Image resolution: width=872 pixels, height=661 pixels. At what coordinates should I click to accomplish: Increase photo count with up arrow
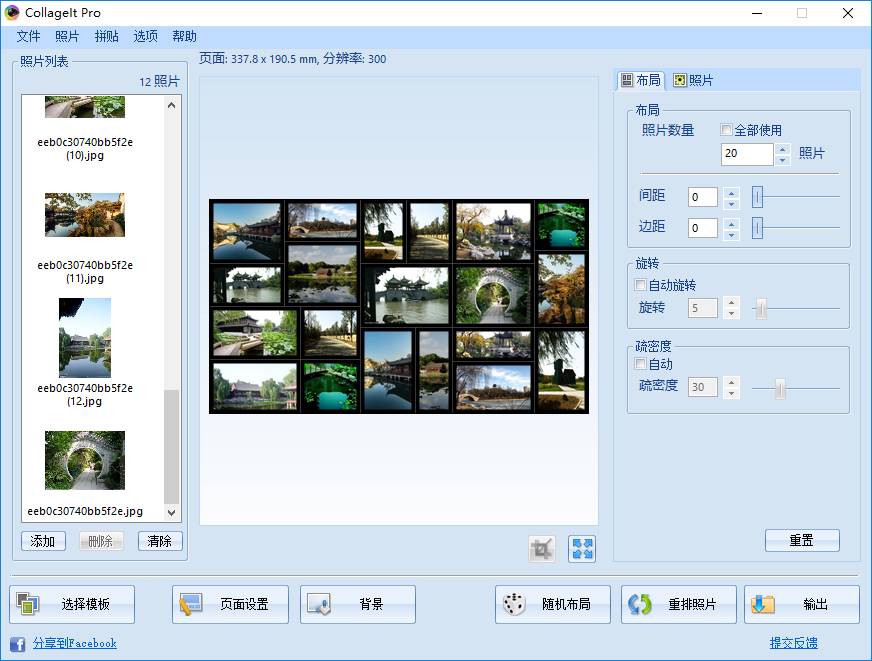click(782, 149)
